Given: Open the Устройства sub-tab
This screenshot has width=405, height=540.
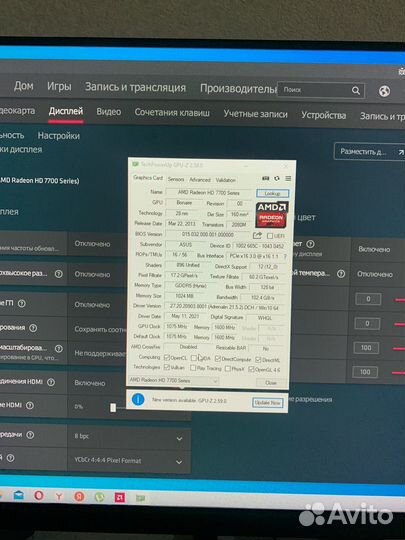Looking at the screenshot, I should point(324,115).
